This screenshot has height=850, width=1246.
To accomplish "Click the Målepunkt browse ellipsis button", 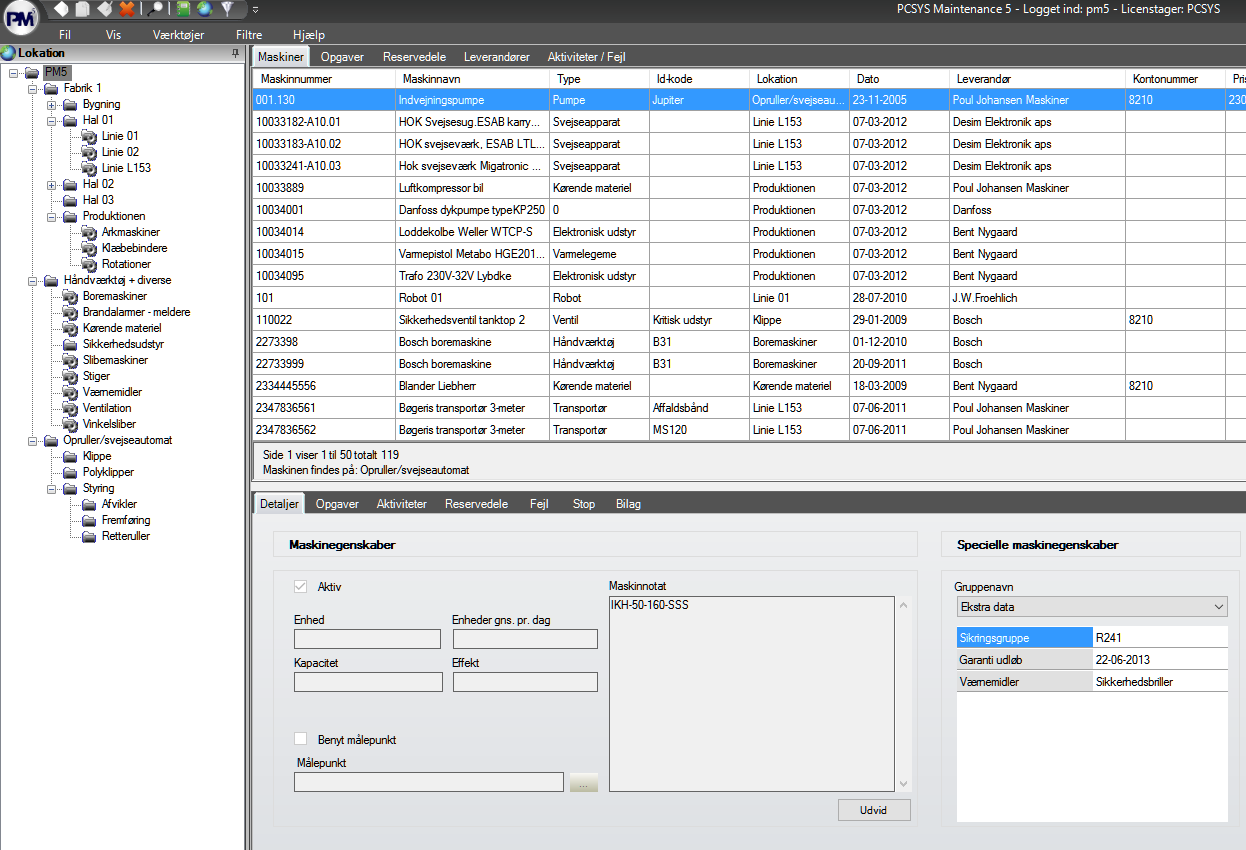I will coord(583,783).
